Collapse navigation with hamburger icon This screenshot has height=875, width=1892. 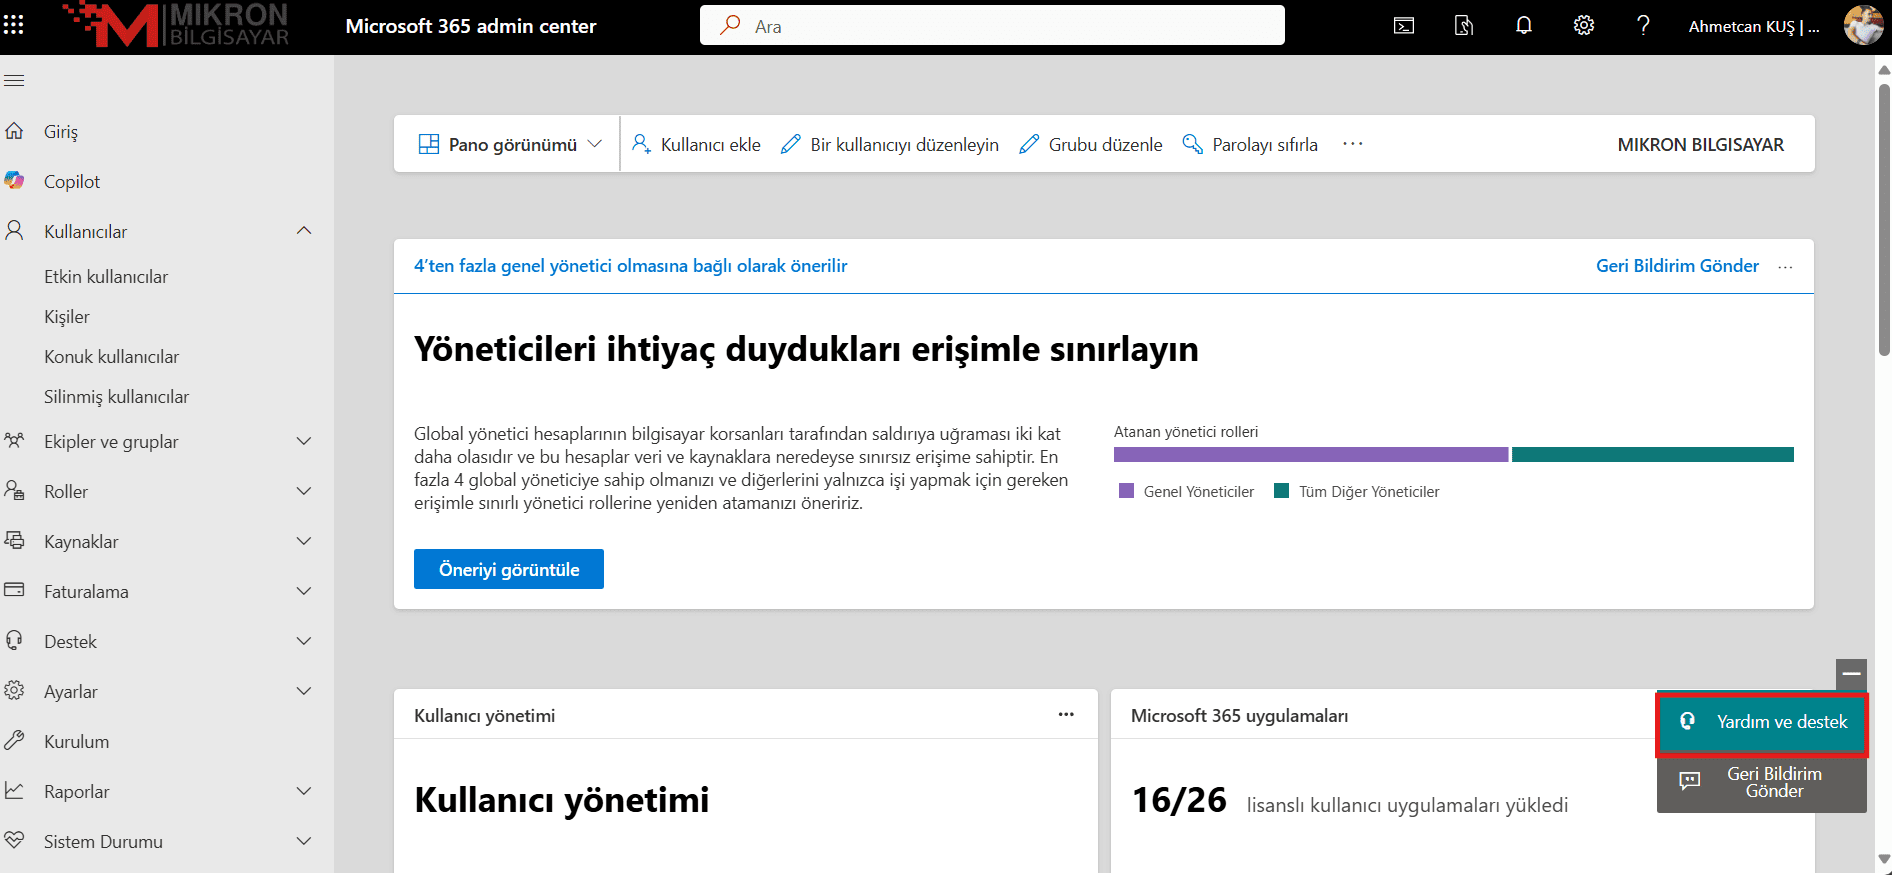[x=14, y=80]
